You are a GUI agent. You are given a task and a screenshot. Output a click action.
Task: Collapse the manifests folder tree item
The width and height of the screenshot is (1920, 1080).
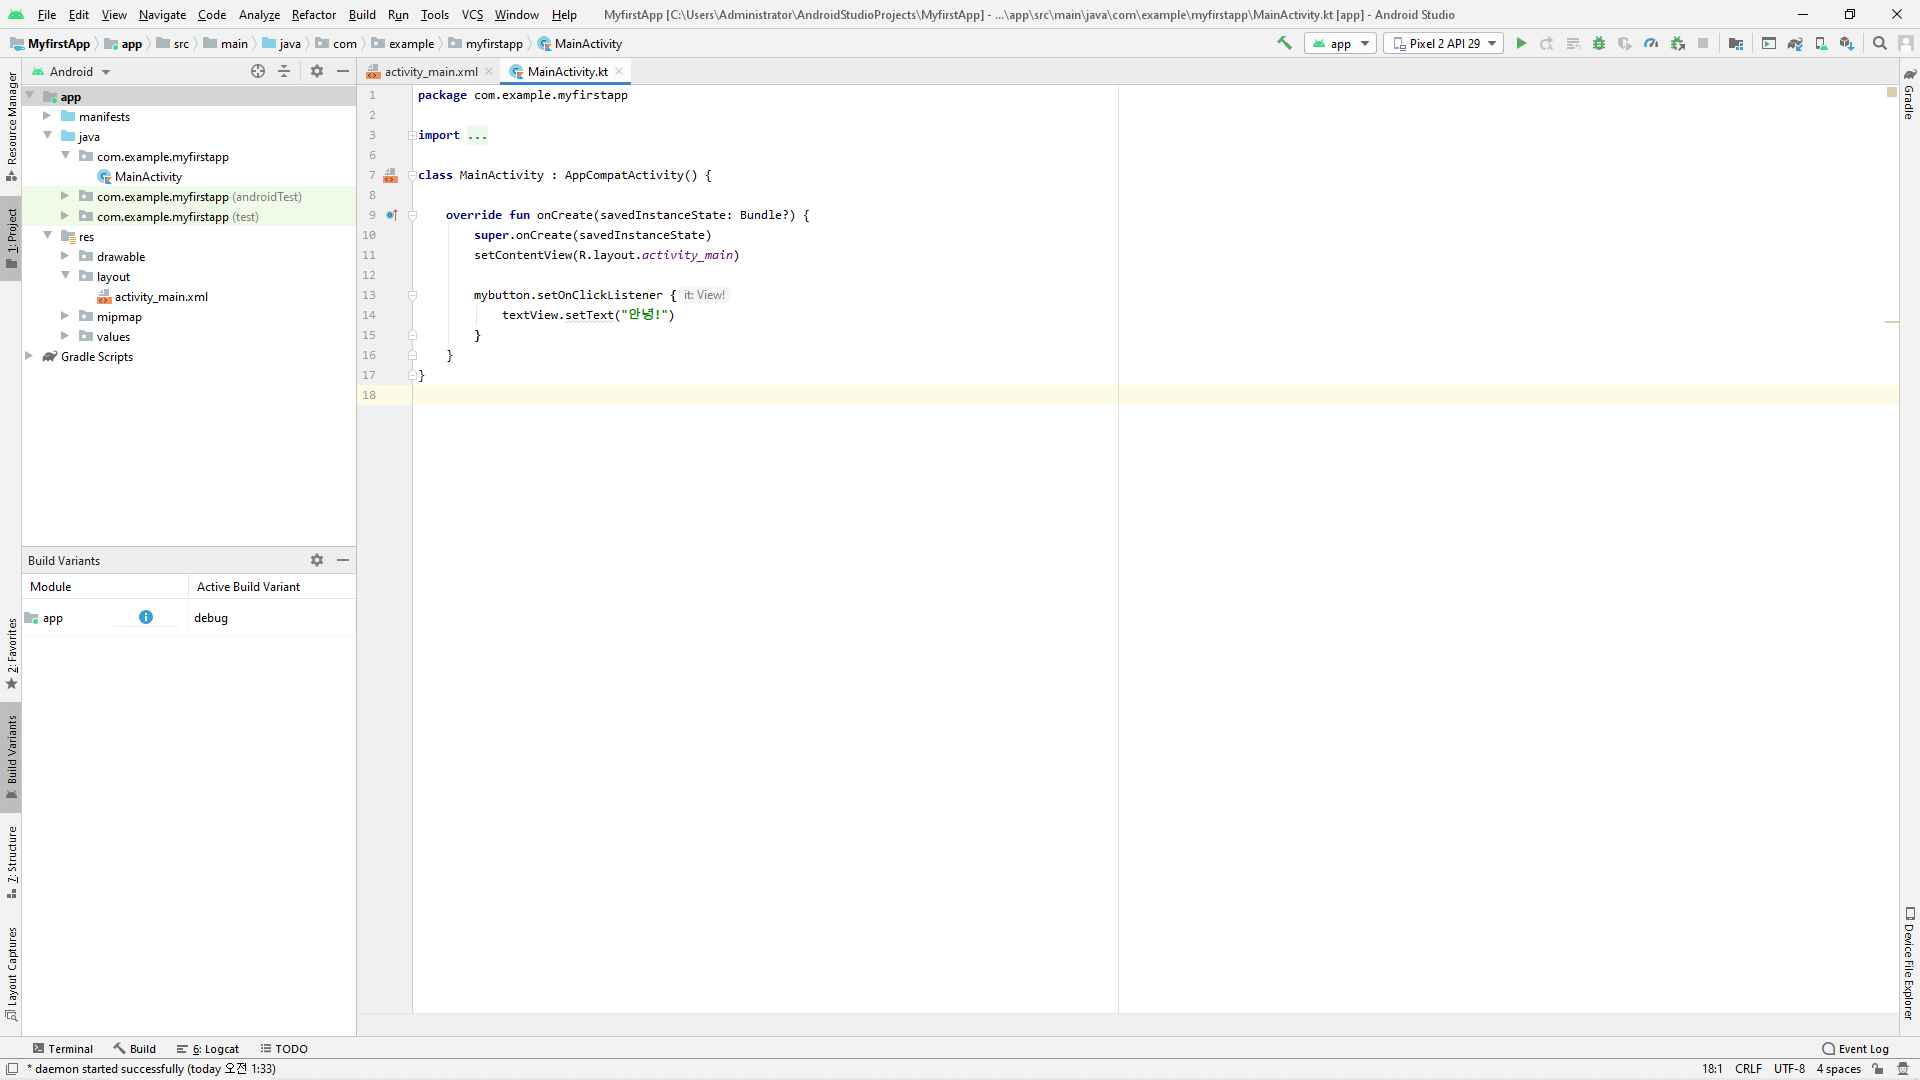[x=47, y=116]
